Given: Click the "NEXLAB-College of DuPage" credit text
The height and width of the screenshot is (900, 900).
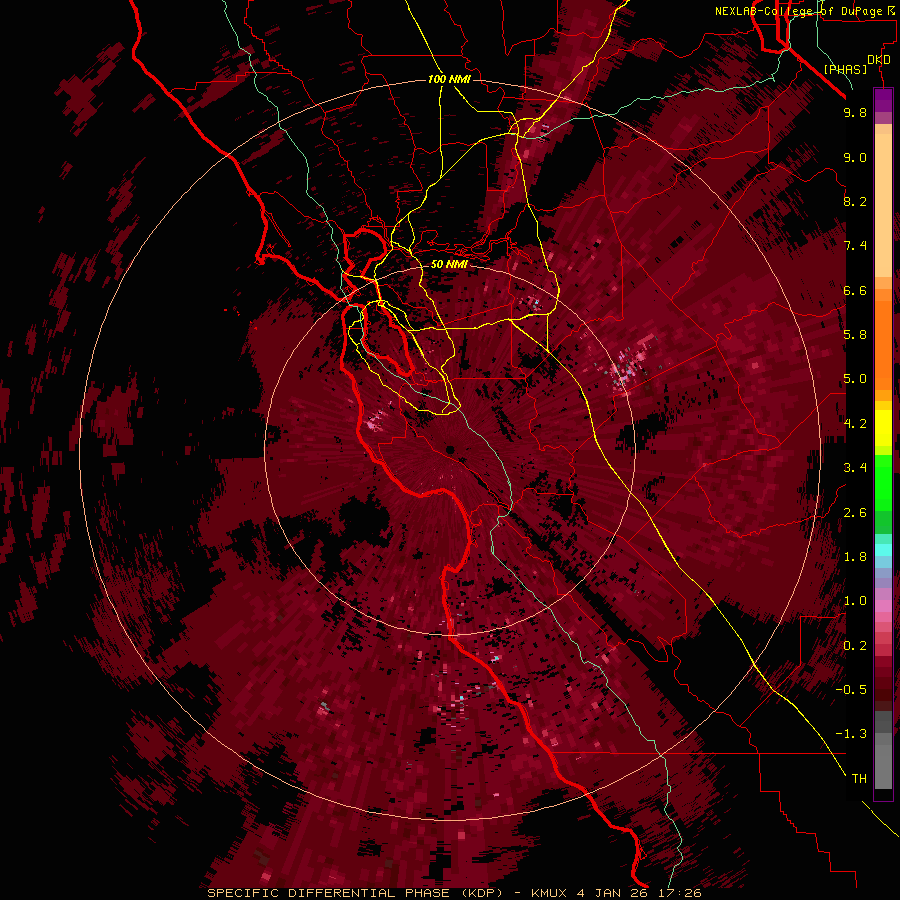Looking at the screenshot, I should point(798,11).
